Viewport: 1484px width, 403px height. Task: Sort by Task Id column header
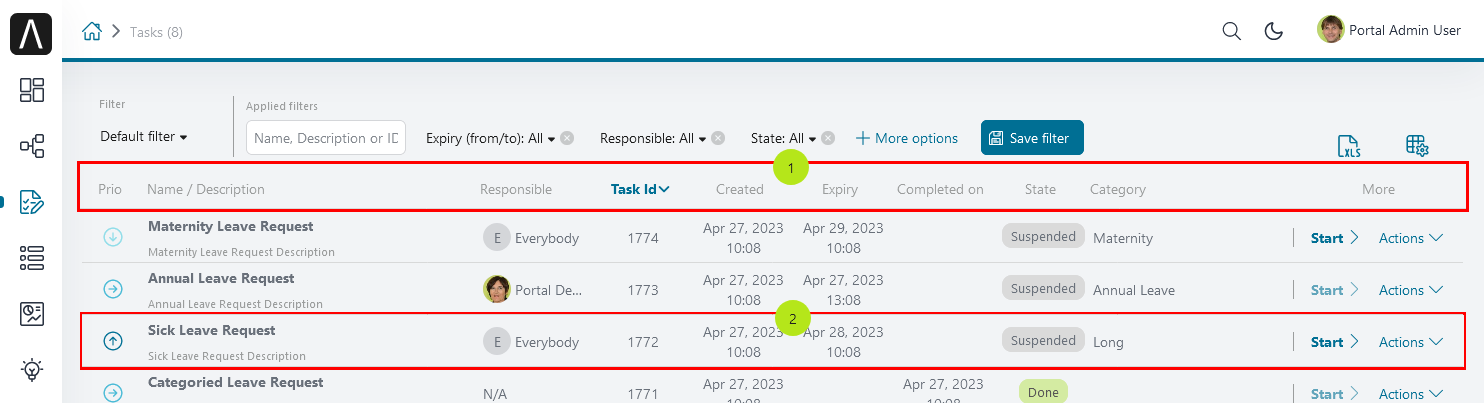(640, 189)
